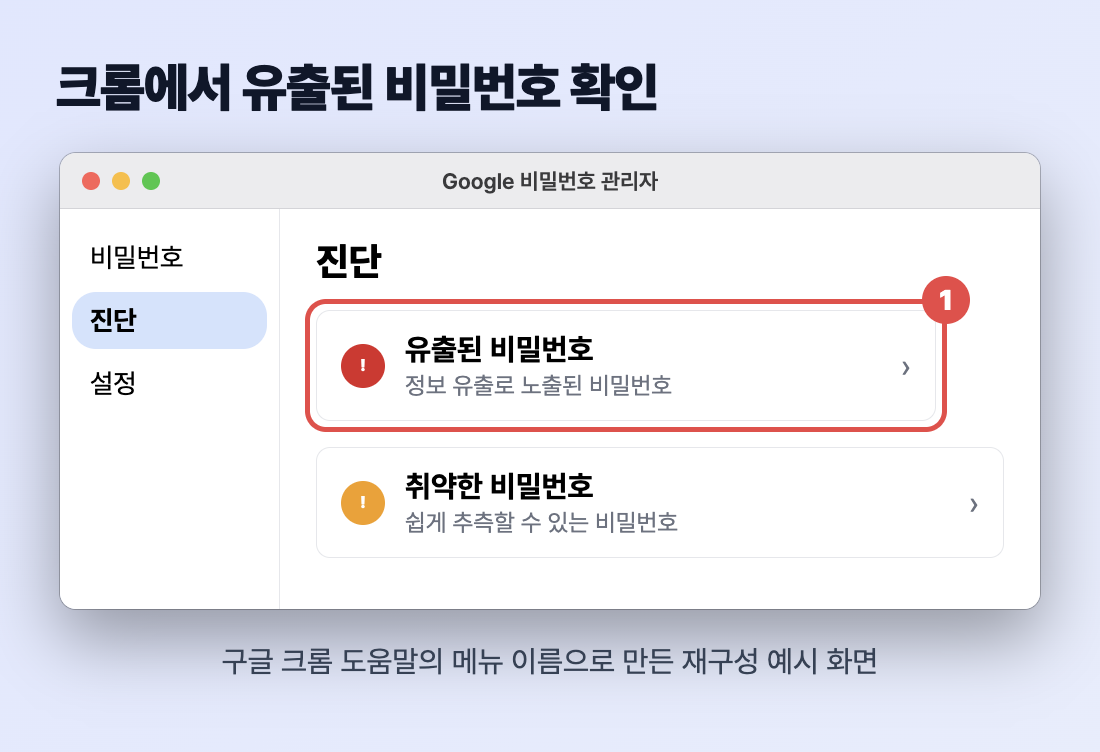1100x752 pixels.
Task: Click the red alert icon for 유출된 비밀번호
Action: click(x=363, y=365)
